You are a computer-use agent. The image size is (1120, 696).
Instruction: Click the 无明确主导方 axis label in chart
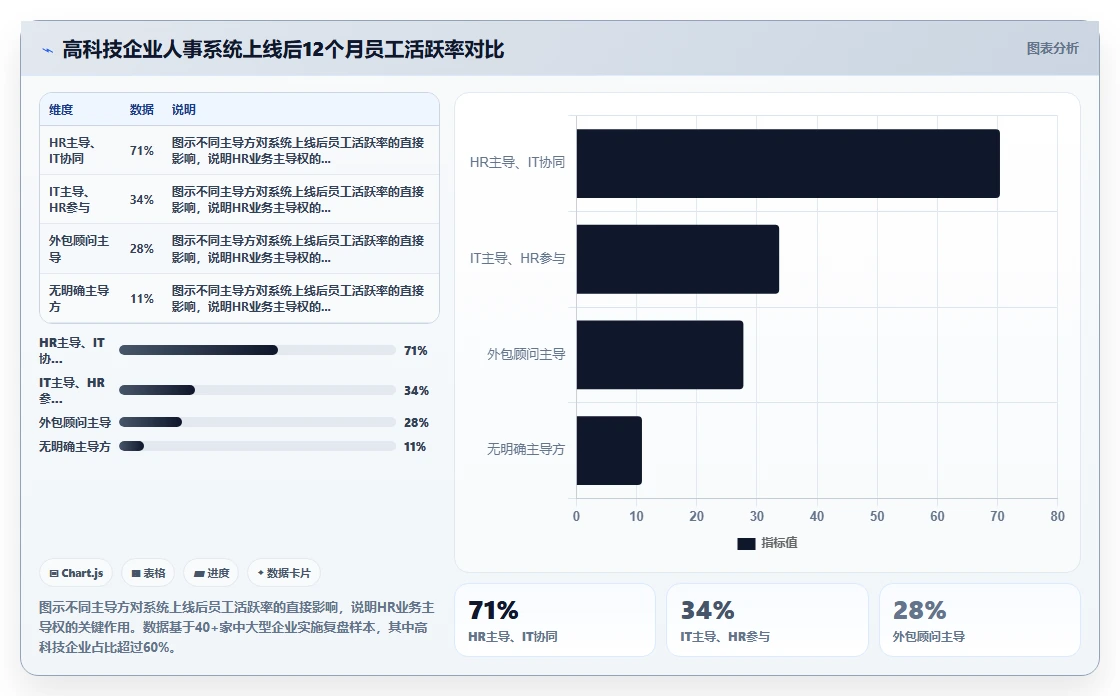tap(526, 449)
